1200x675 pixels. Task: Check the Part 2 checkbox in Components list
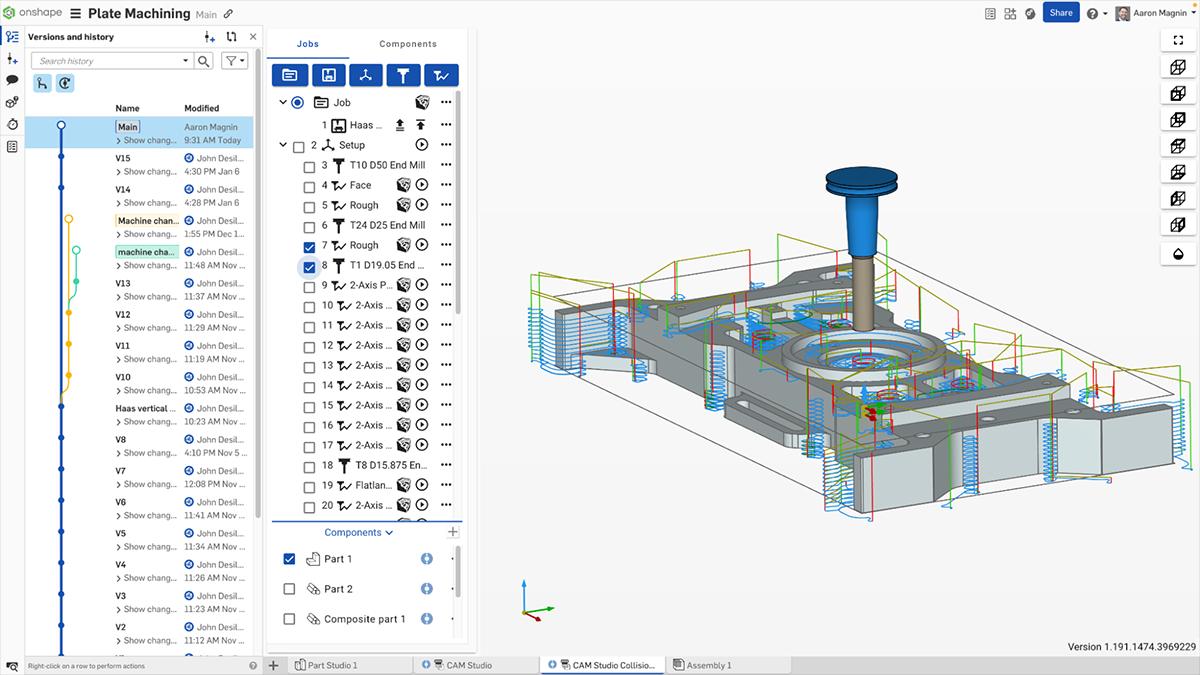click(x=289, y=589)
